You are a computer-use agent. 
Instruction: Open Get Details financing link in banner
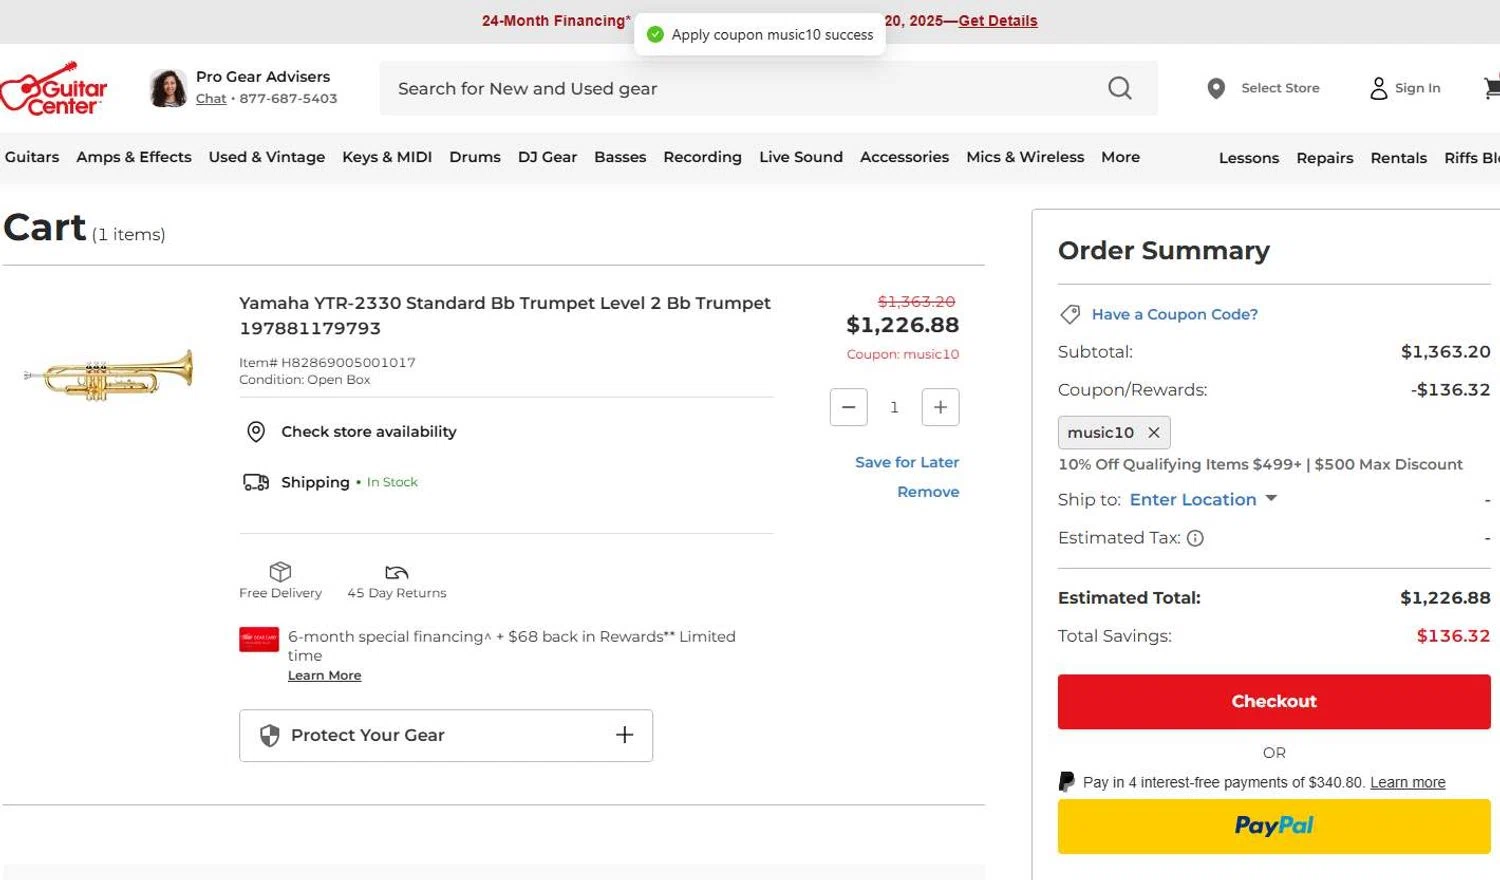(998, 21)
